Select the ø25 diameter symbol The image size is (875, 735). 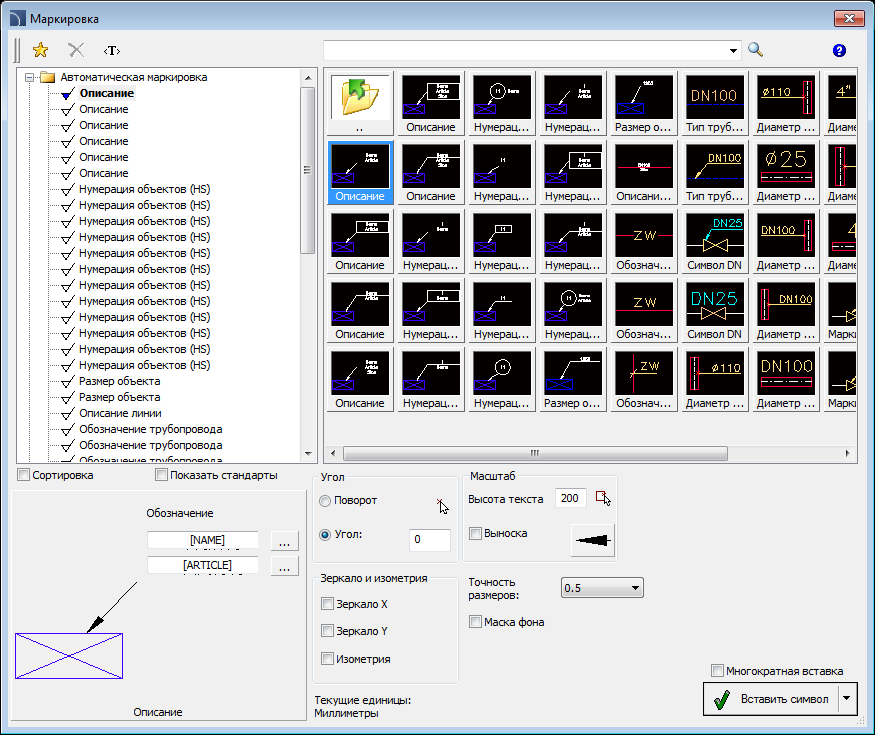(x=785, y=172)
